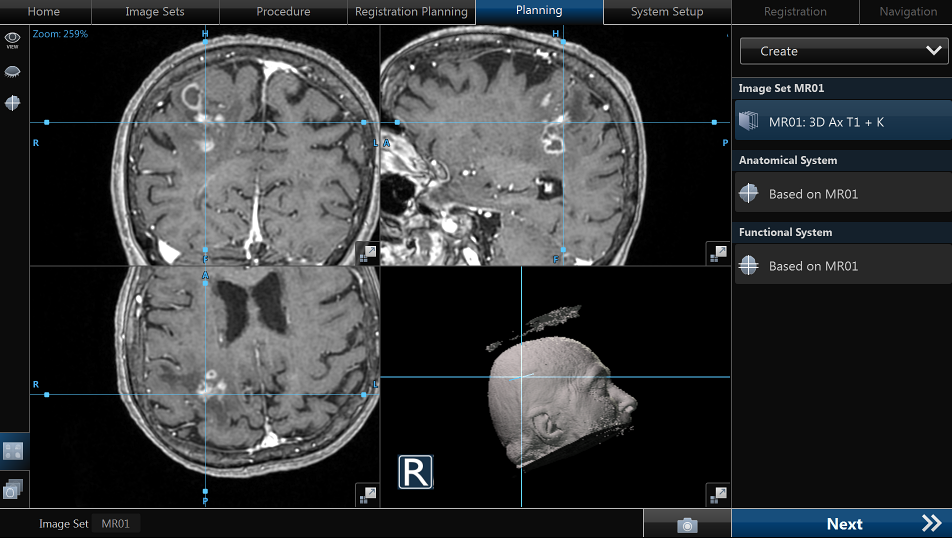Toggle the crosshair icon in left sidebar

(x=14, y=103)
